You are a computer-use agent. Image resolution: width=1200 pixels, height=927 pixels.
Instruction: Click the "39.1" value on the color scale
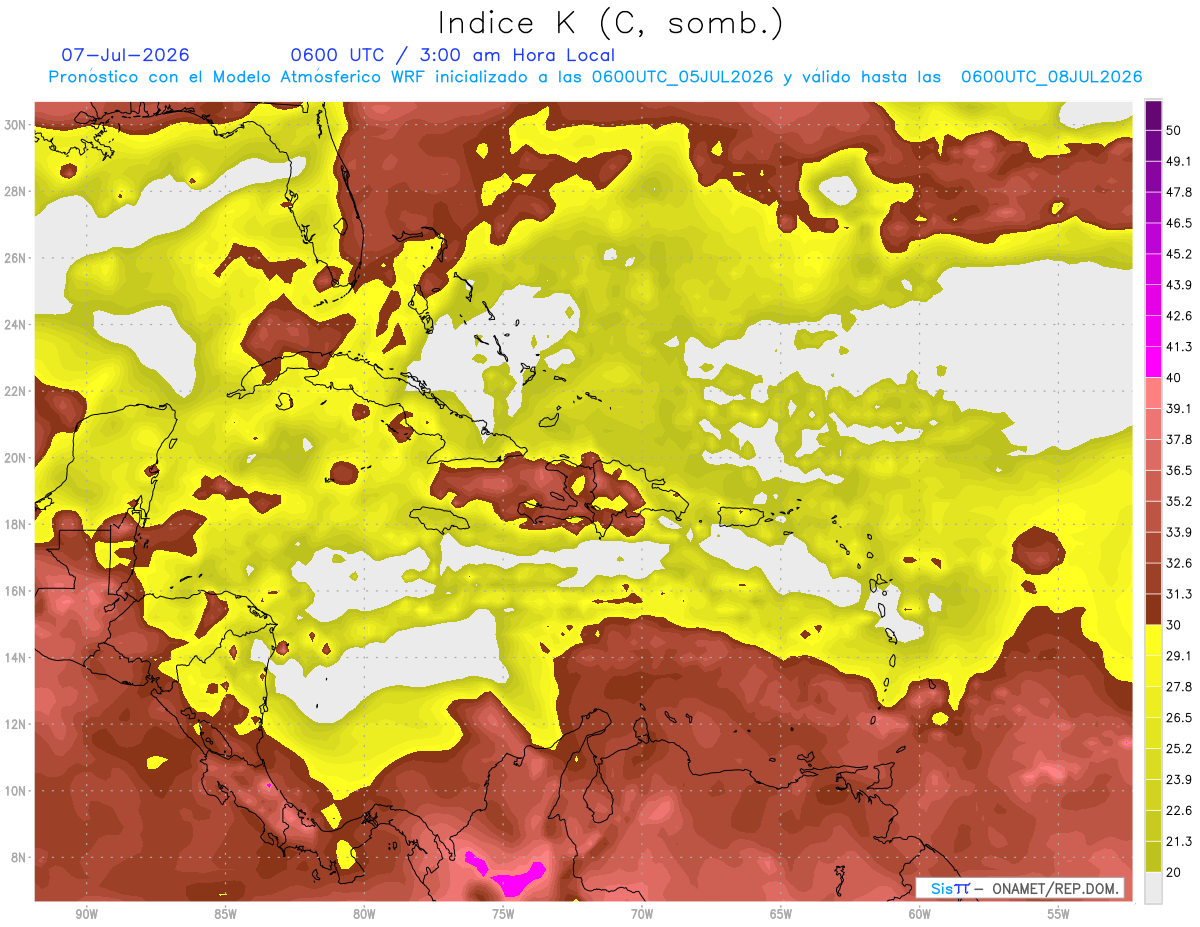click(1179, 408)
